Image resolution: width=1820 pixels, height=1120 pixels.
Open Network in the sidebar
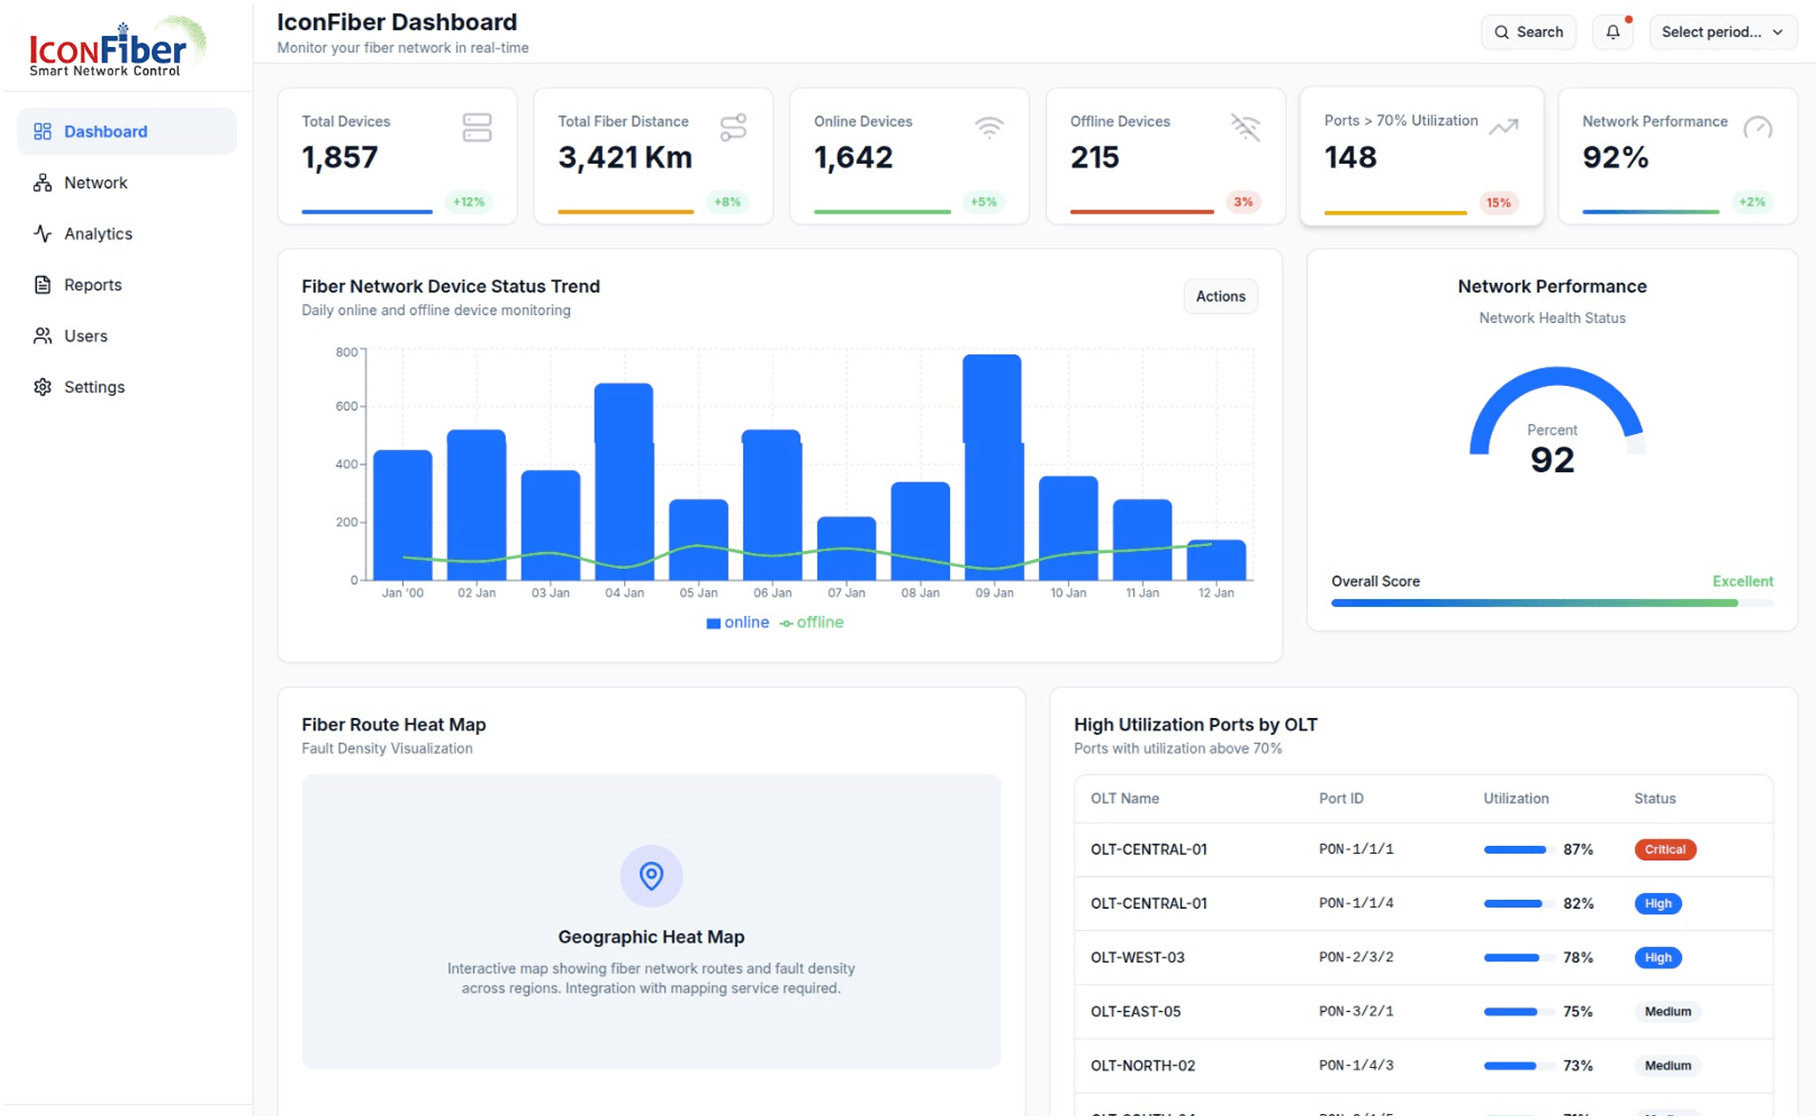[96, 183]
